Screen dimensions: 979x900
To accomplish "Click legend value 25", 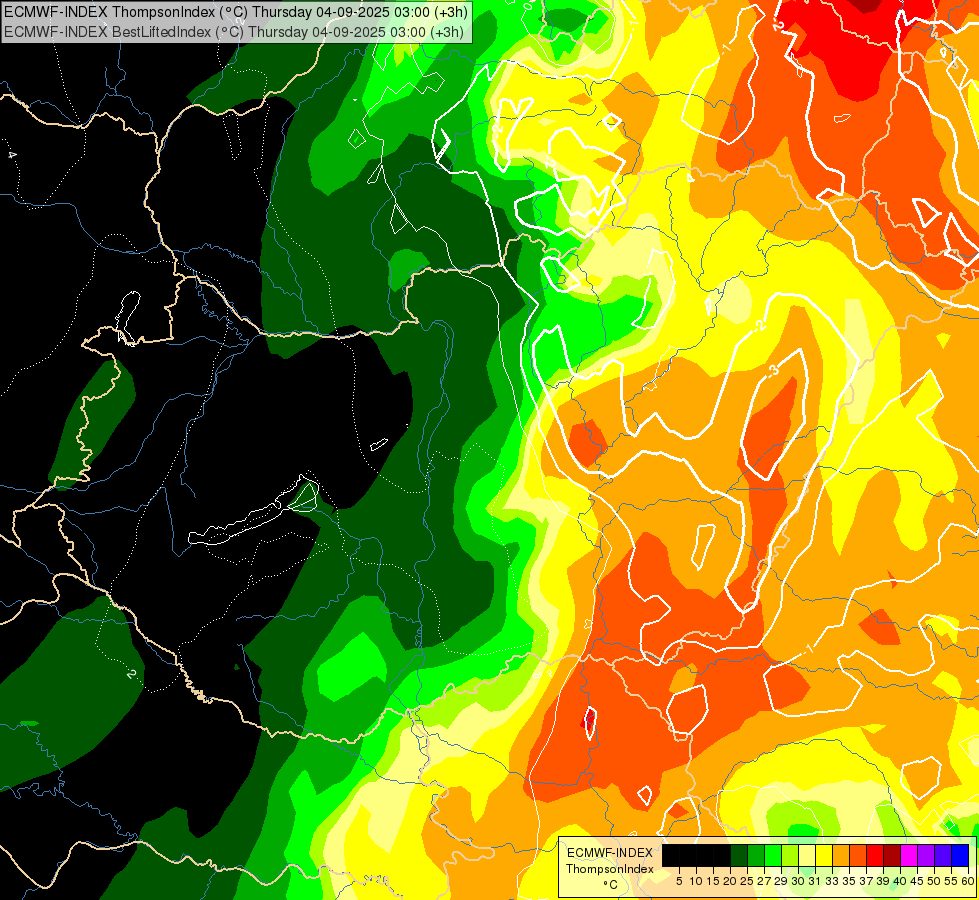I will (747, 881).
